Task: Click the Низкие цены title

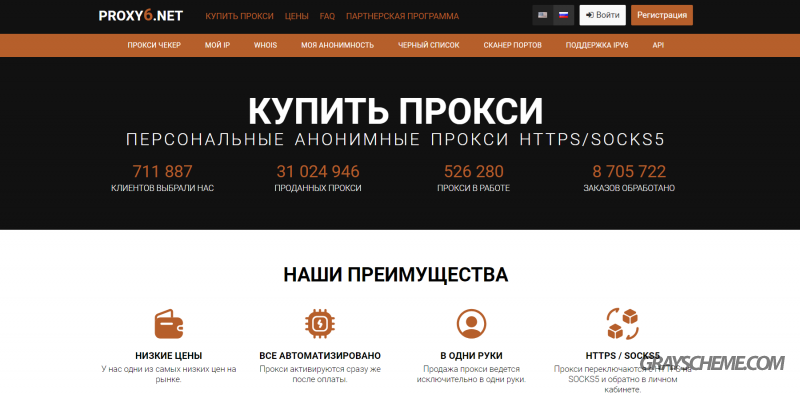Action: [169, 356]
